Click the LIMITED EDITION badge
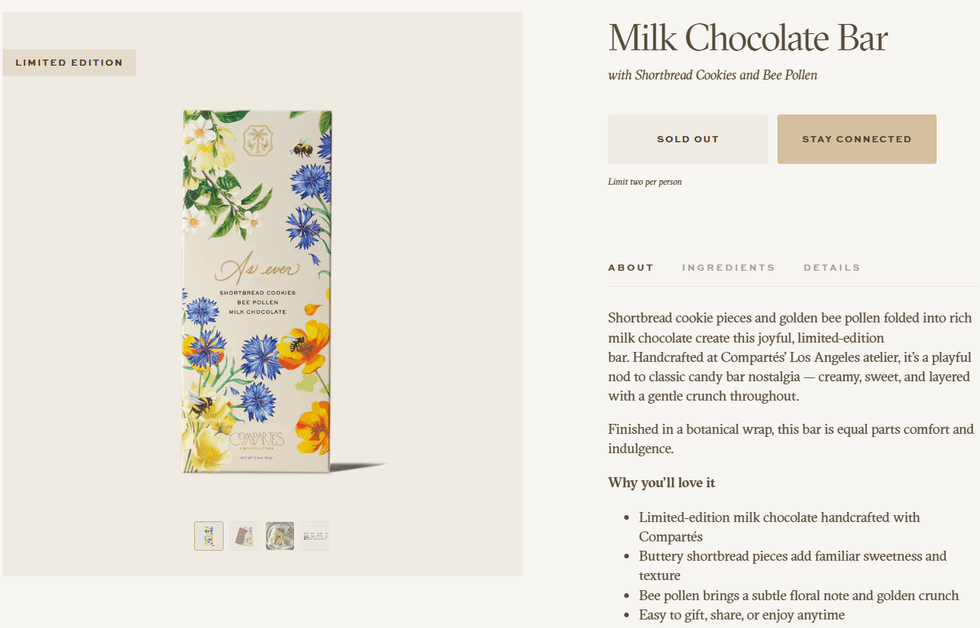980x628 pixels. pyautogui.click(x=70, y=62)
